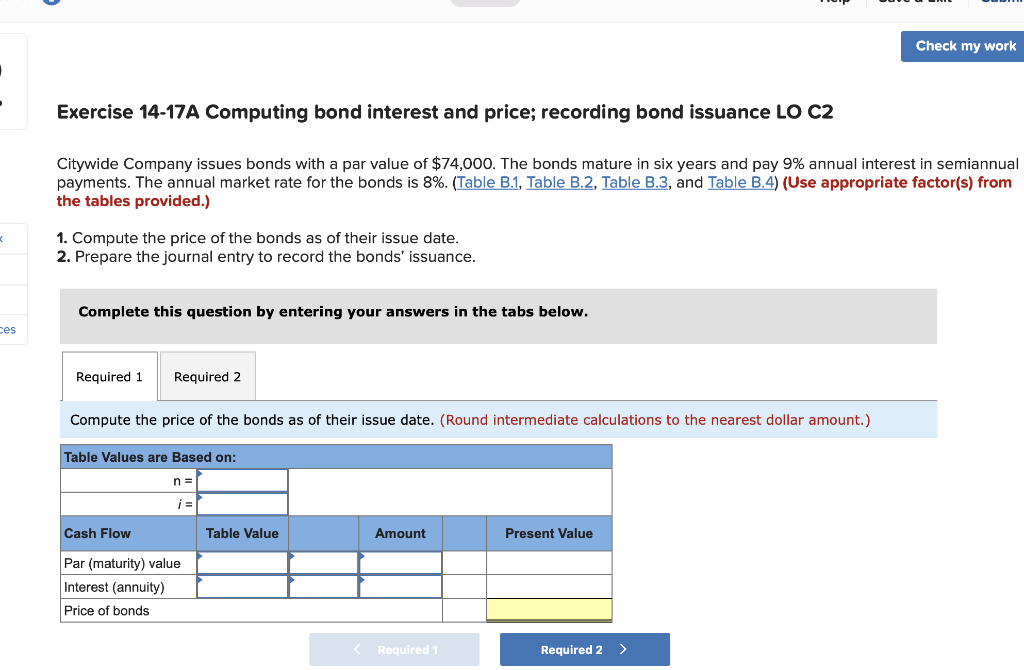This screenshot has height=670, width=1024.
Task: Click the Check my work button
Action: pyautogui.click(x=961, y=45)
